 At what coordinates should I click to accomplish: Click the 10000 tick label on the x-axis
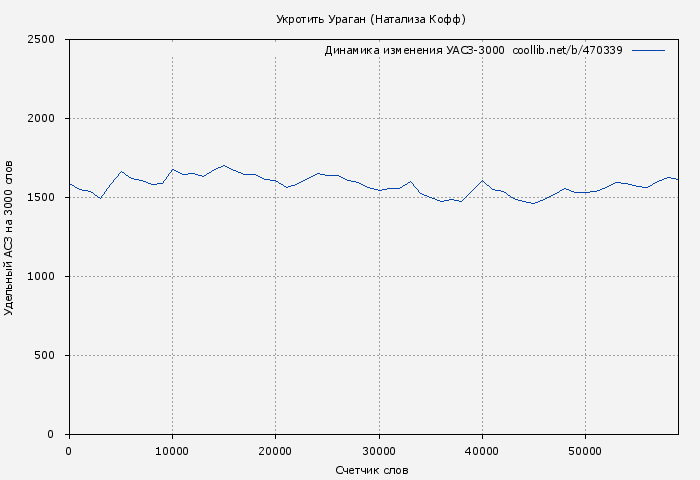click(172, 451)
